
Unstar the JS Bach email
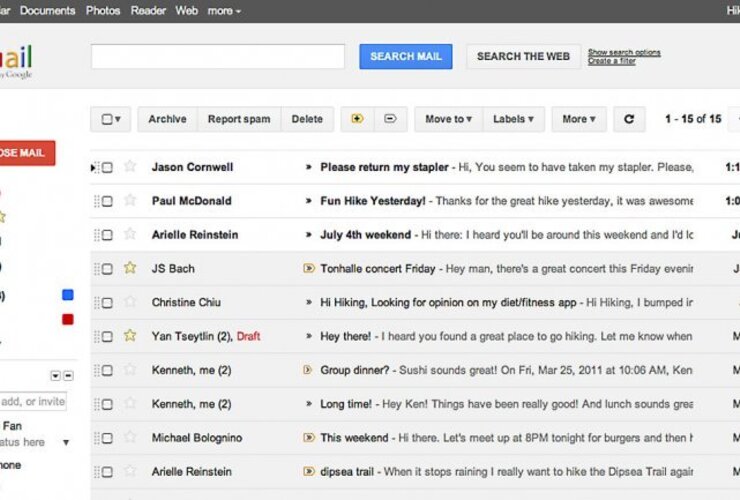129,268
